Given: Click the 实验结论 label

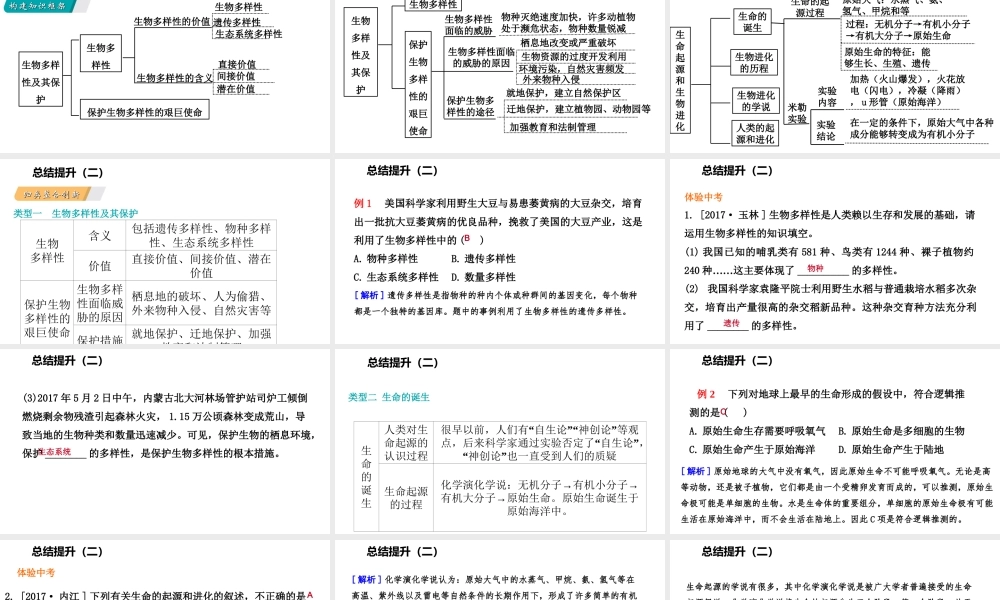Looking at the screenshot, I should point(826,130).
